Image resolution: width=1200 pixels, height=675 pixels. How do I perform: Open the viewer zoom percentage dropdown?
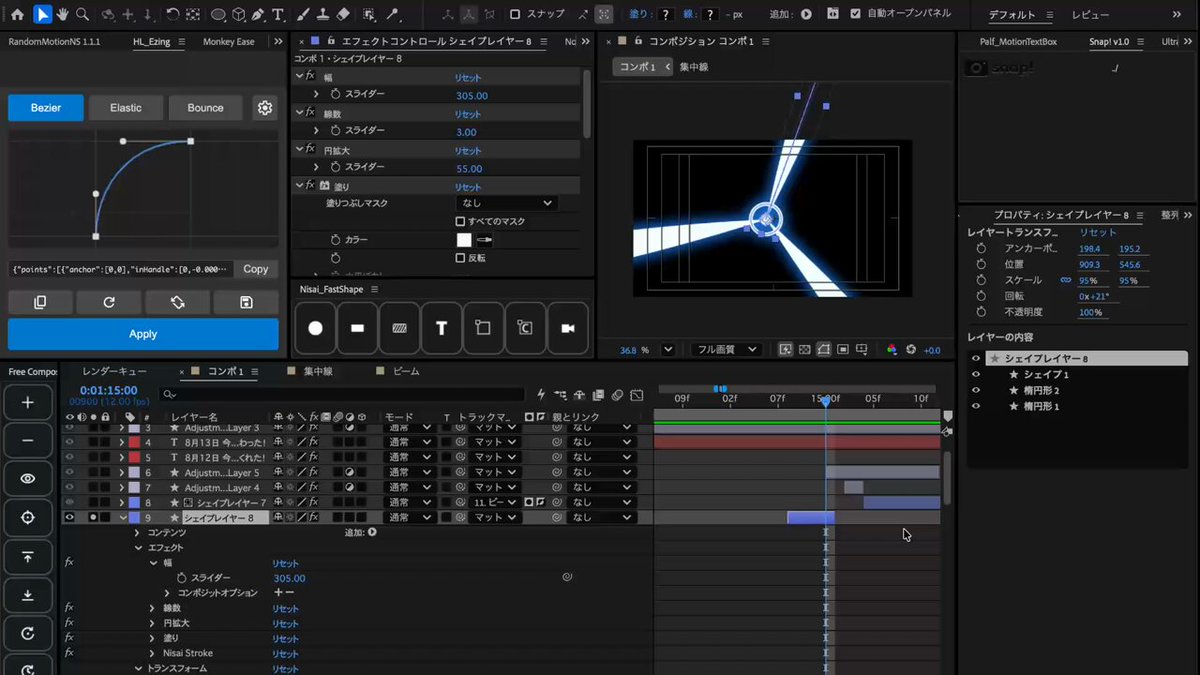(x=668, y=350)
